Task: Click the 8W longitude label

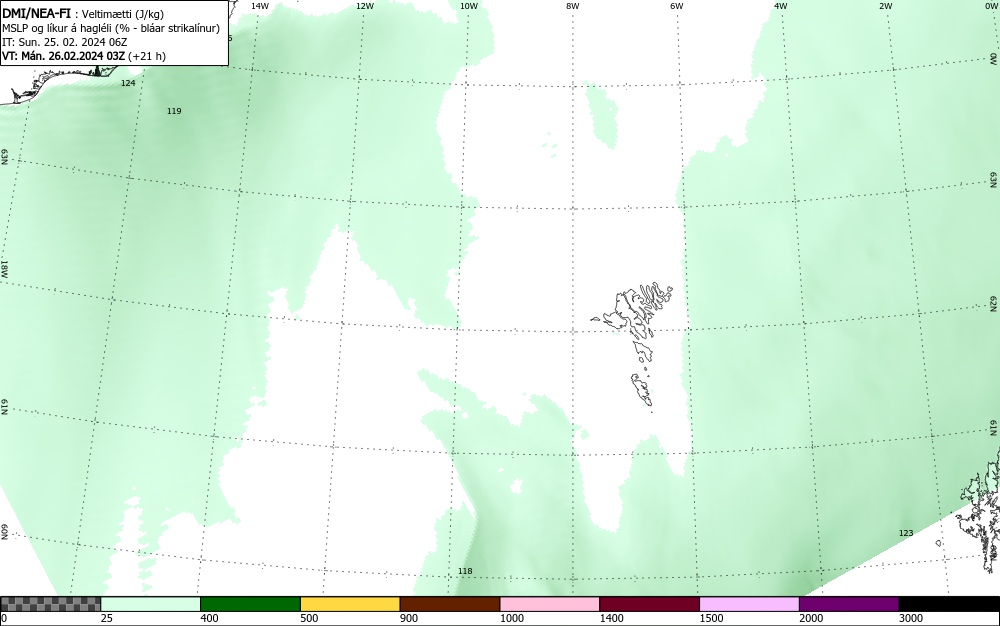Action: [573, 6]
